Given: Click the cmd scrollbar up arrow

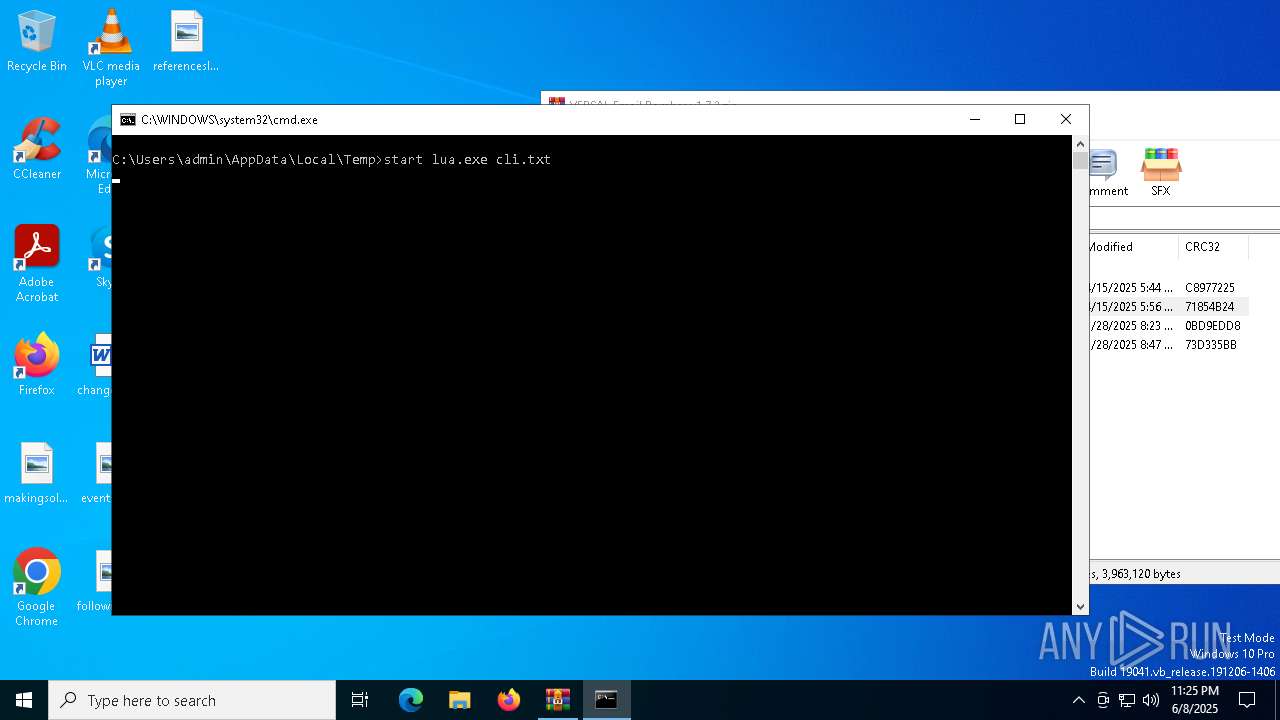Looking at the screenshot, I should coord(1080,143).
